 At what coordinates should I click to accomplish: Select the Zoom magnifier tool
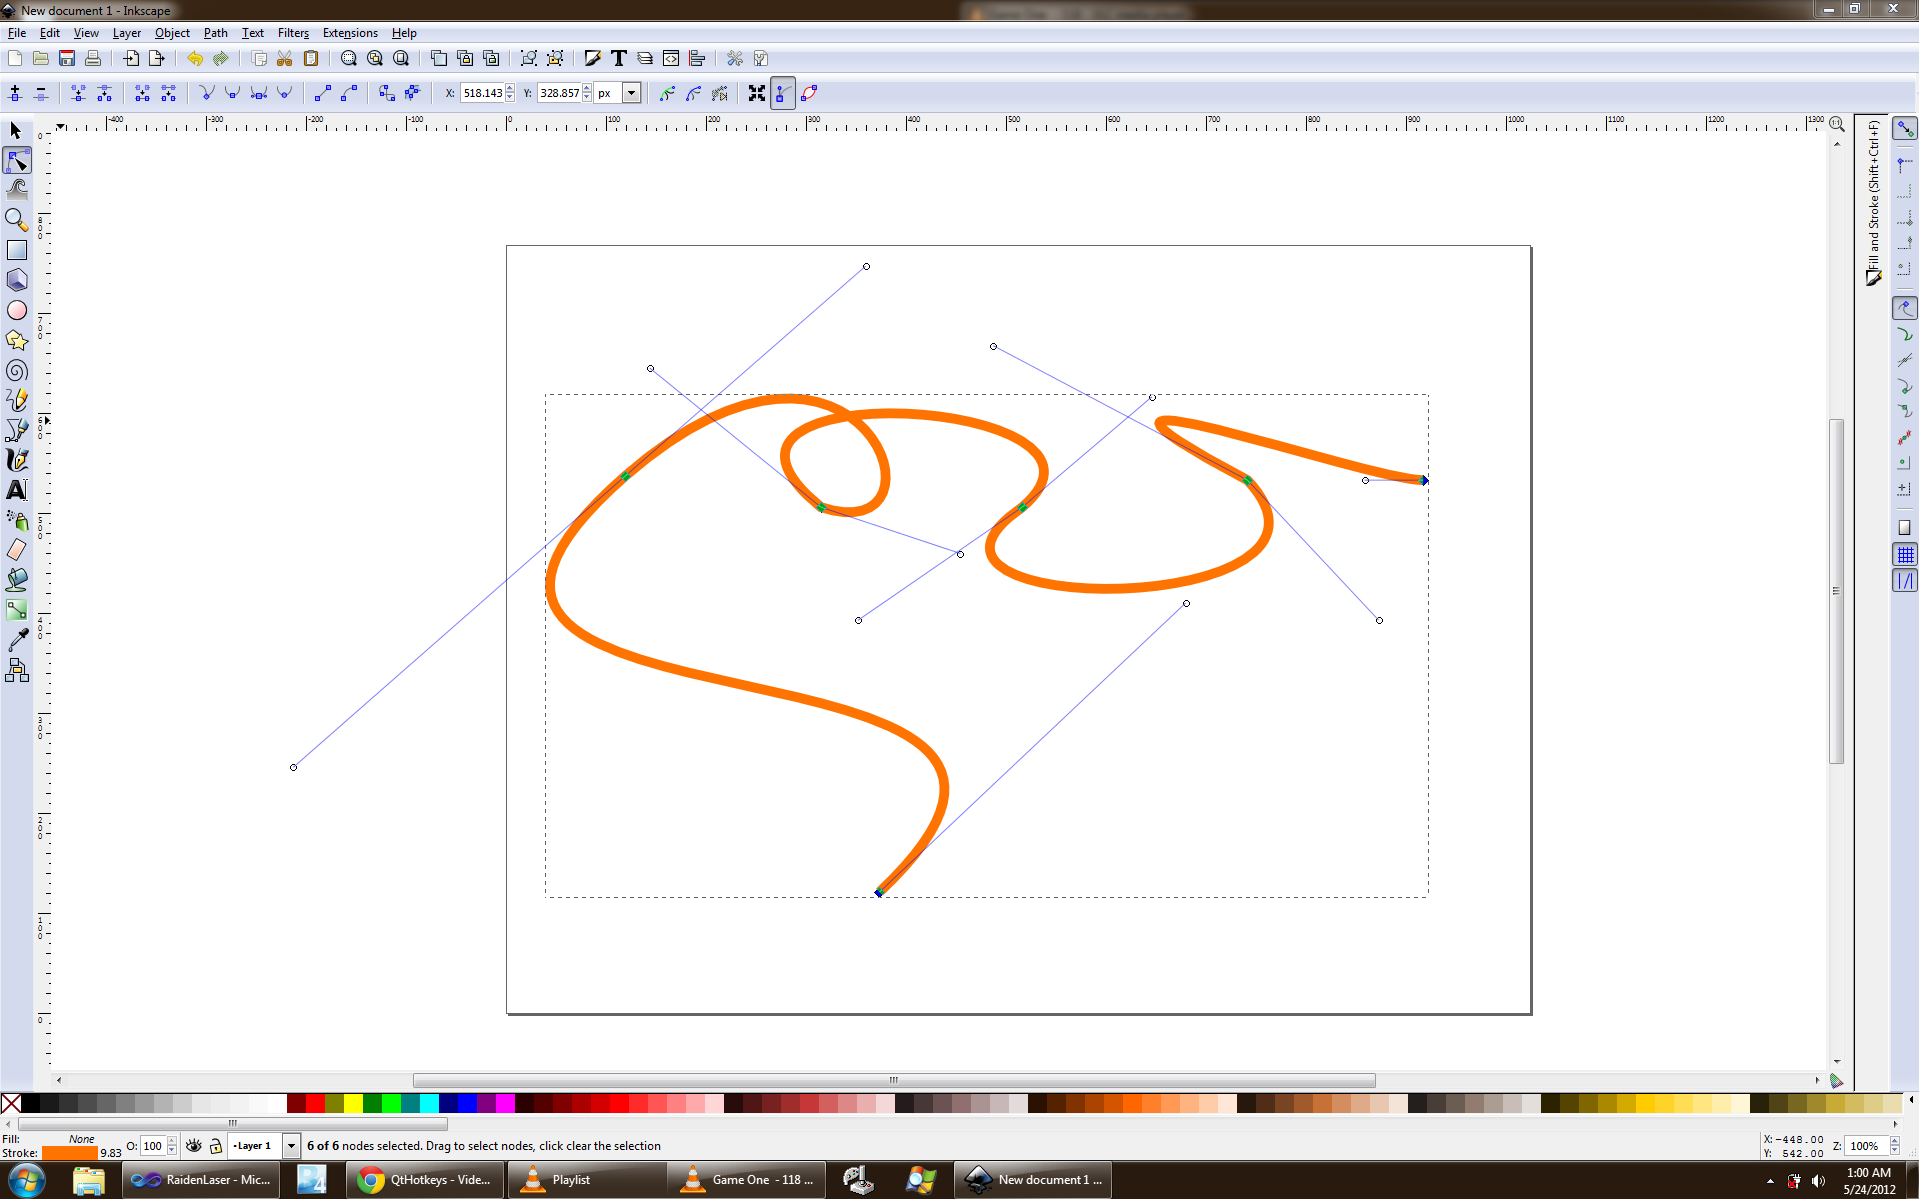(16, 220)
